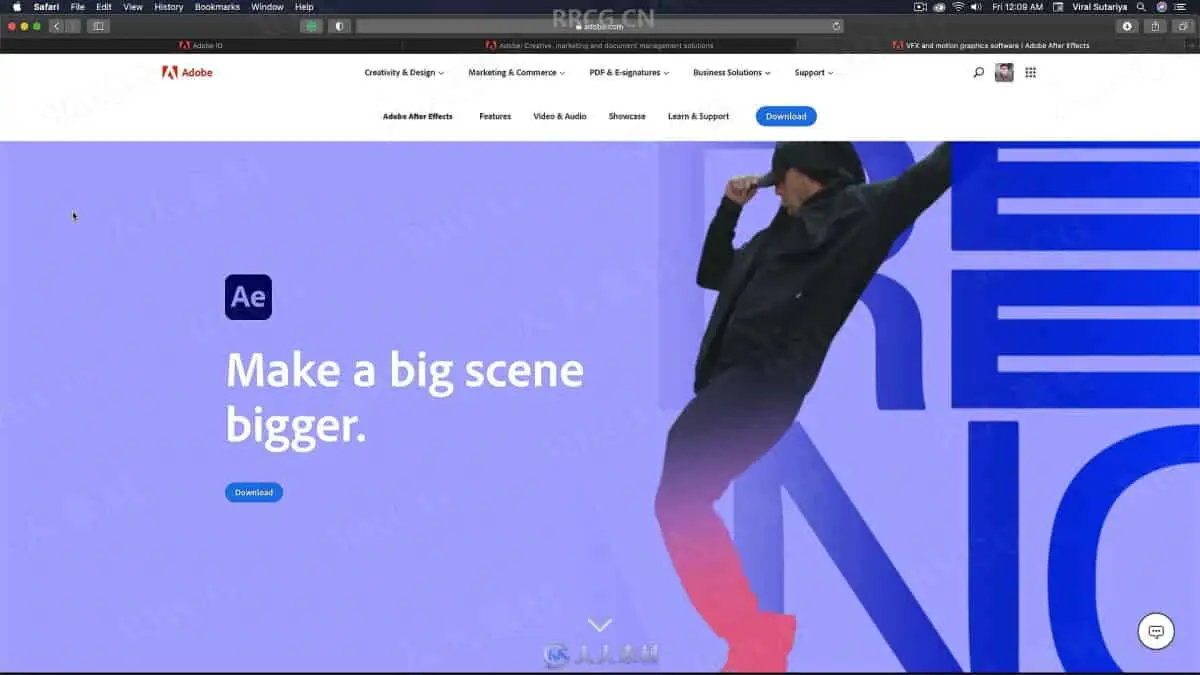Expand the Marketing & Commerce menu

click(516, 72)
